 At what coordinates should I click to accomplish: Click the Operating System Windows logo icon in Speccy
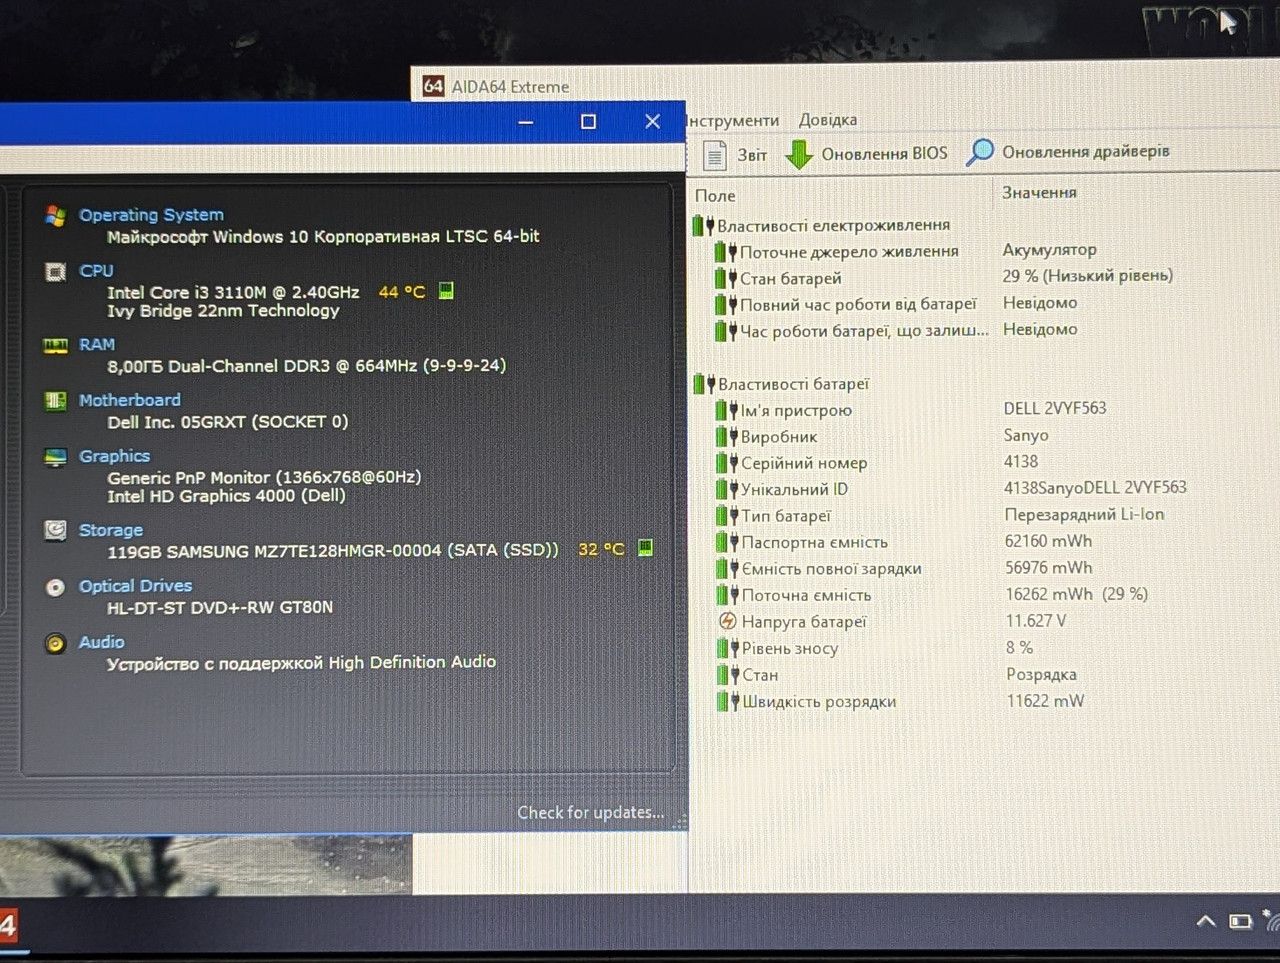click(55, 215)
